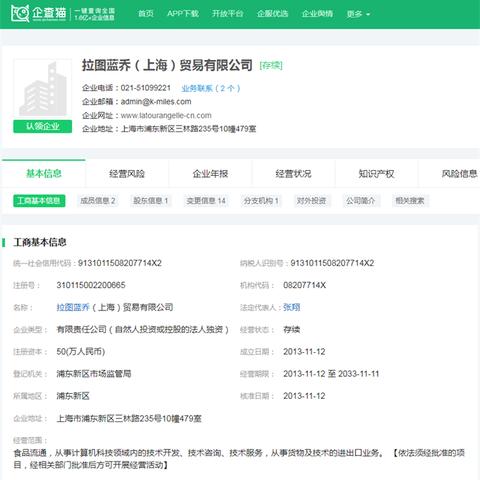This screenshot has width=480, height=480.
Task: Open 开放平台 in top navigation
Action: tap(228, 14)
